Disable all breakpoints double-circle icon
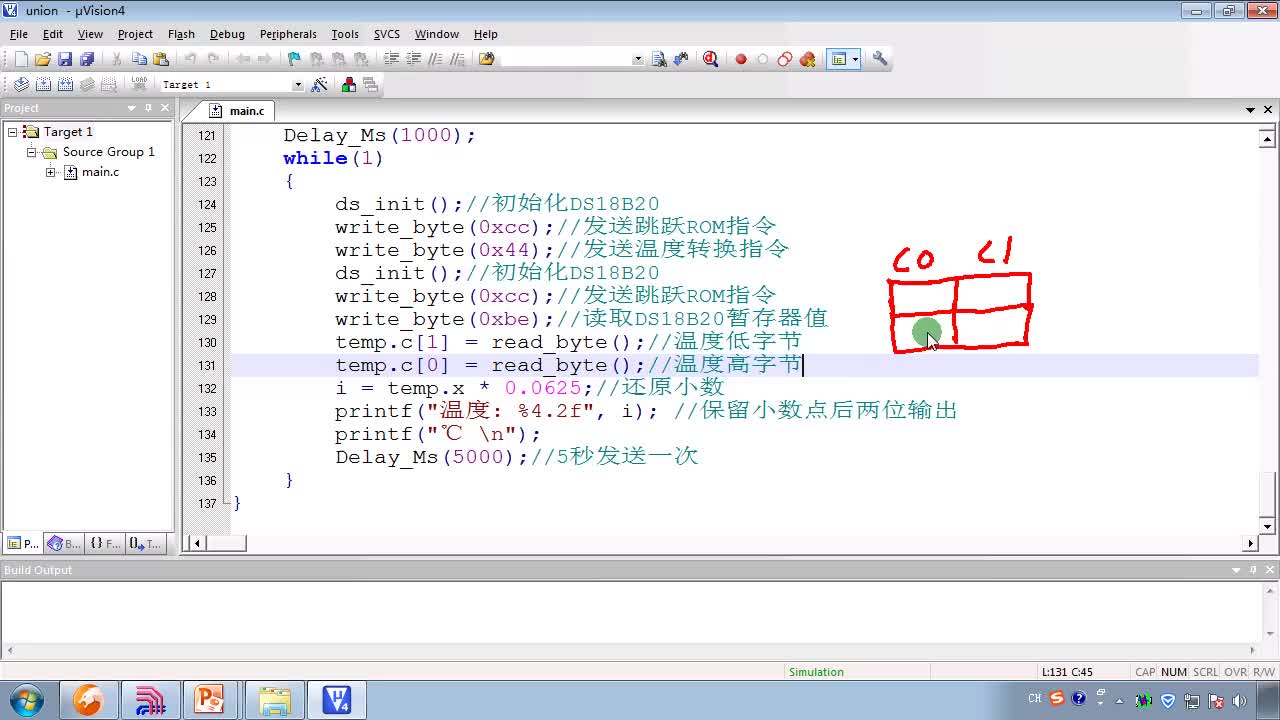The height and width of the screenshot is (720, 1280). pyautogui.click(x=785, y=59)
